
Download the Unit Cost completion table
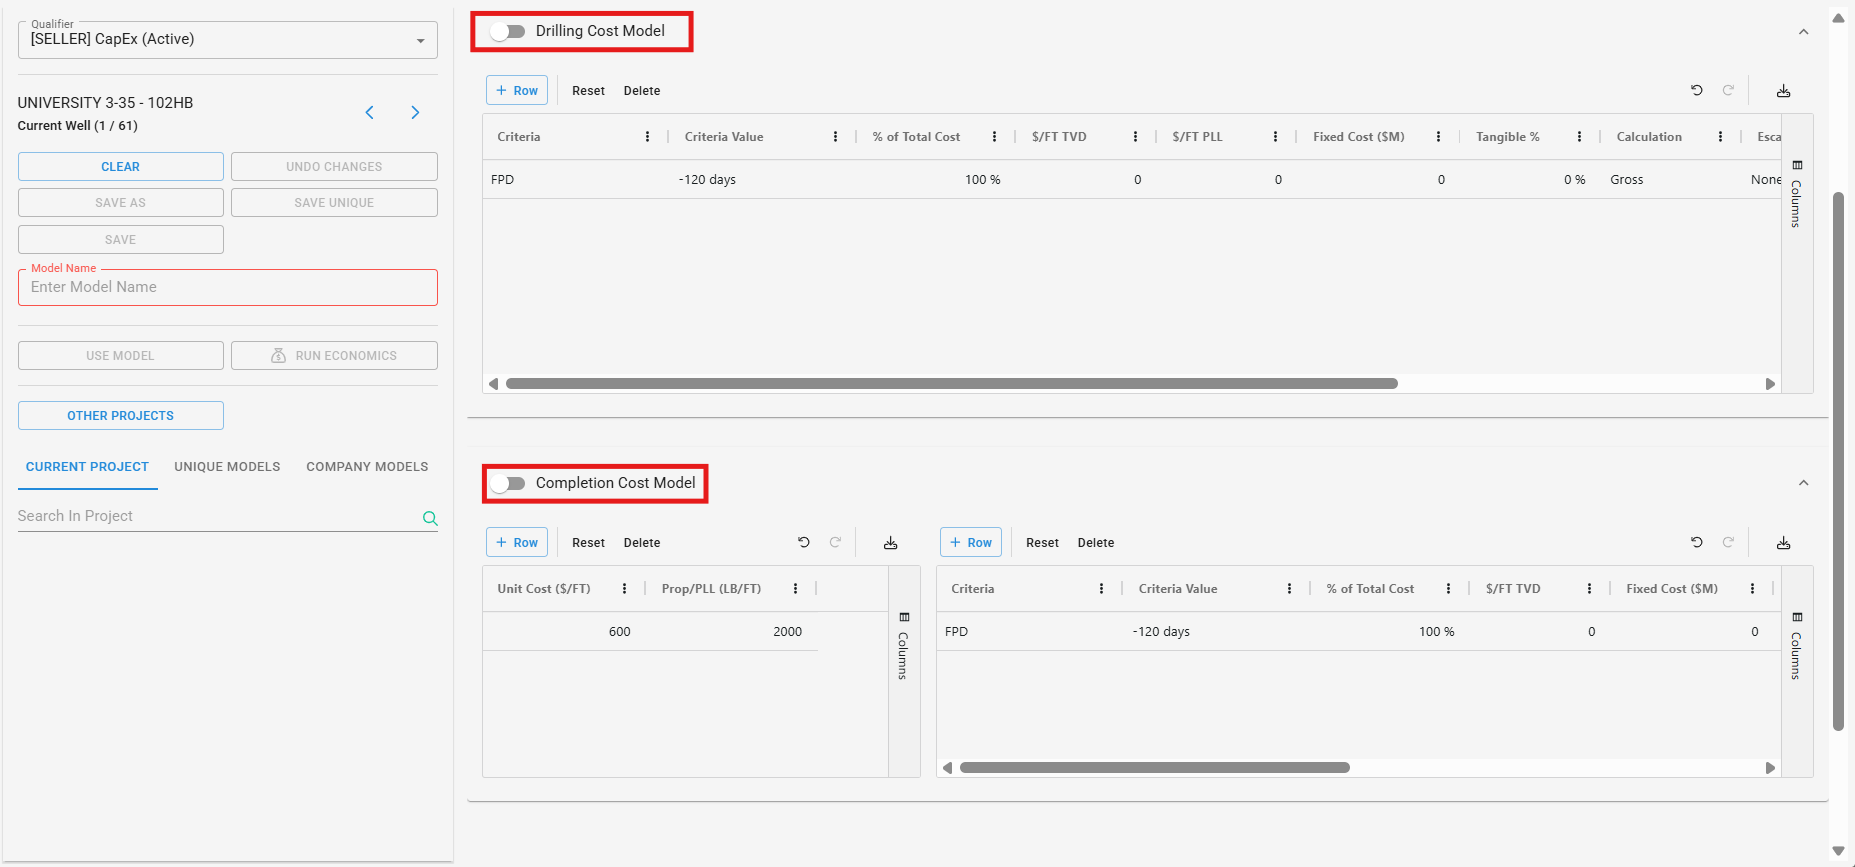pyautogui.click(x=890, y=543)
